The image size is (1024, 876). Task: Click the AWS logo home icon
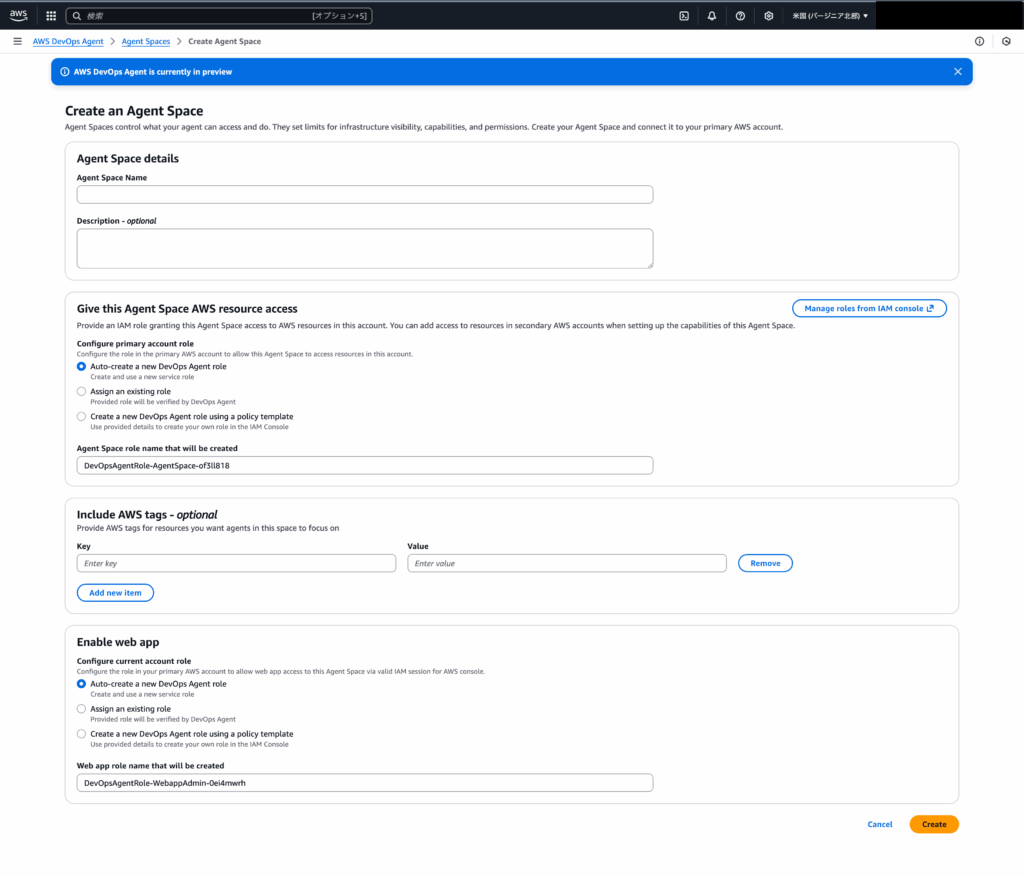[18, 15]
